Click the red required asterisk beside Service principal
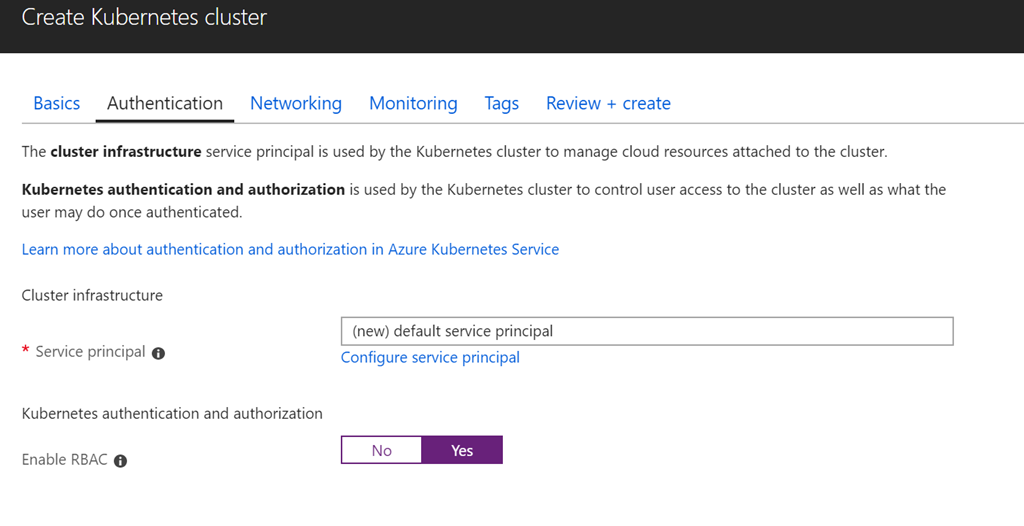The image size is (1024, 526). pos(26,351)
